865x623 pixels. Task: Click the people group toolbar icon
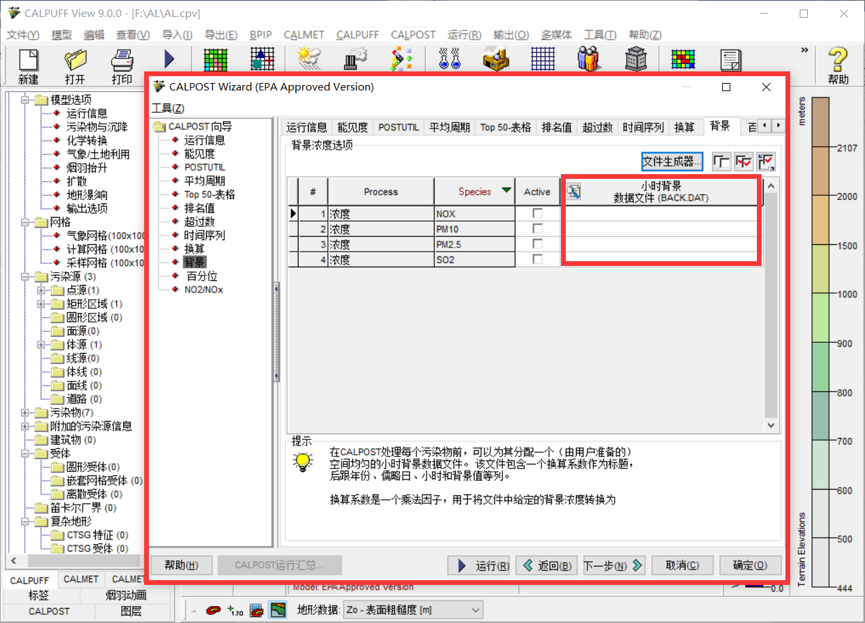tap(589, 59)
